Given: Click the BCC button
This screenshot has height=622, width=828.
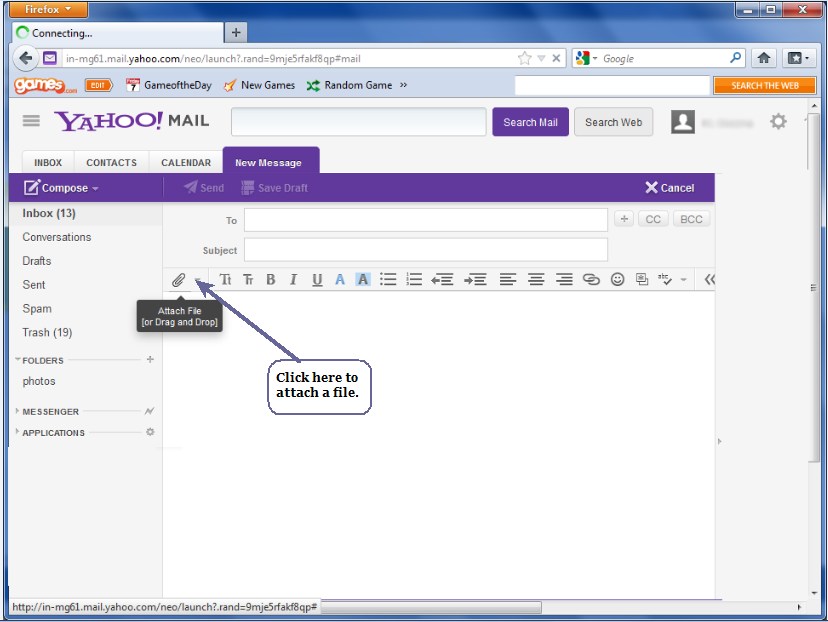Looking at the screenshot, I should coord(690,218).
